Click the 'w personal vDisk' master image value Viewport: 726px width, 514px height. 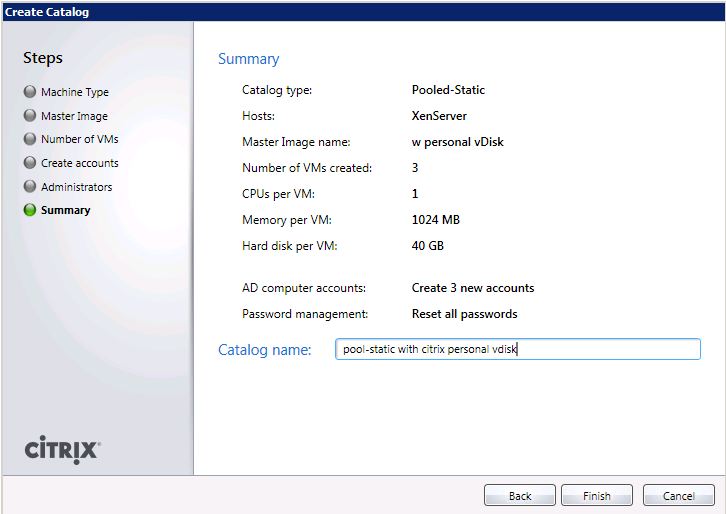click(457, 142)
